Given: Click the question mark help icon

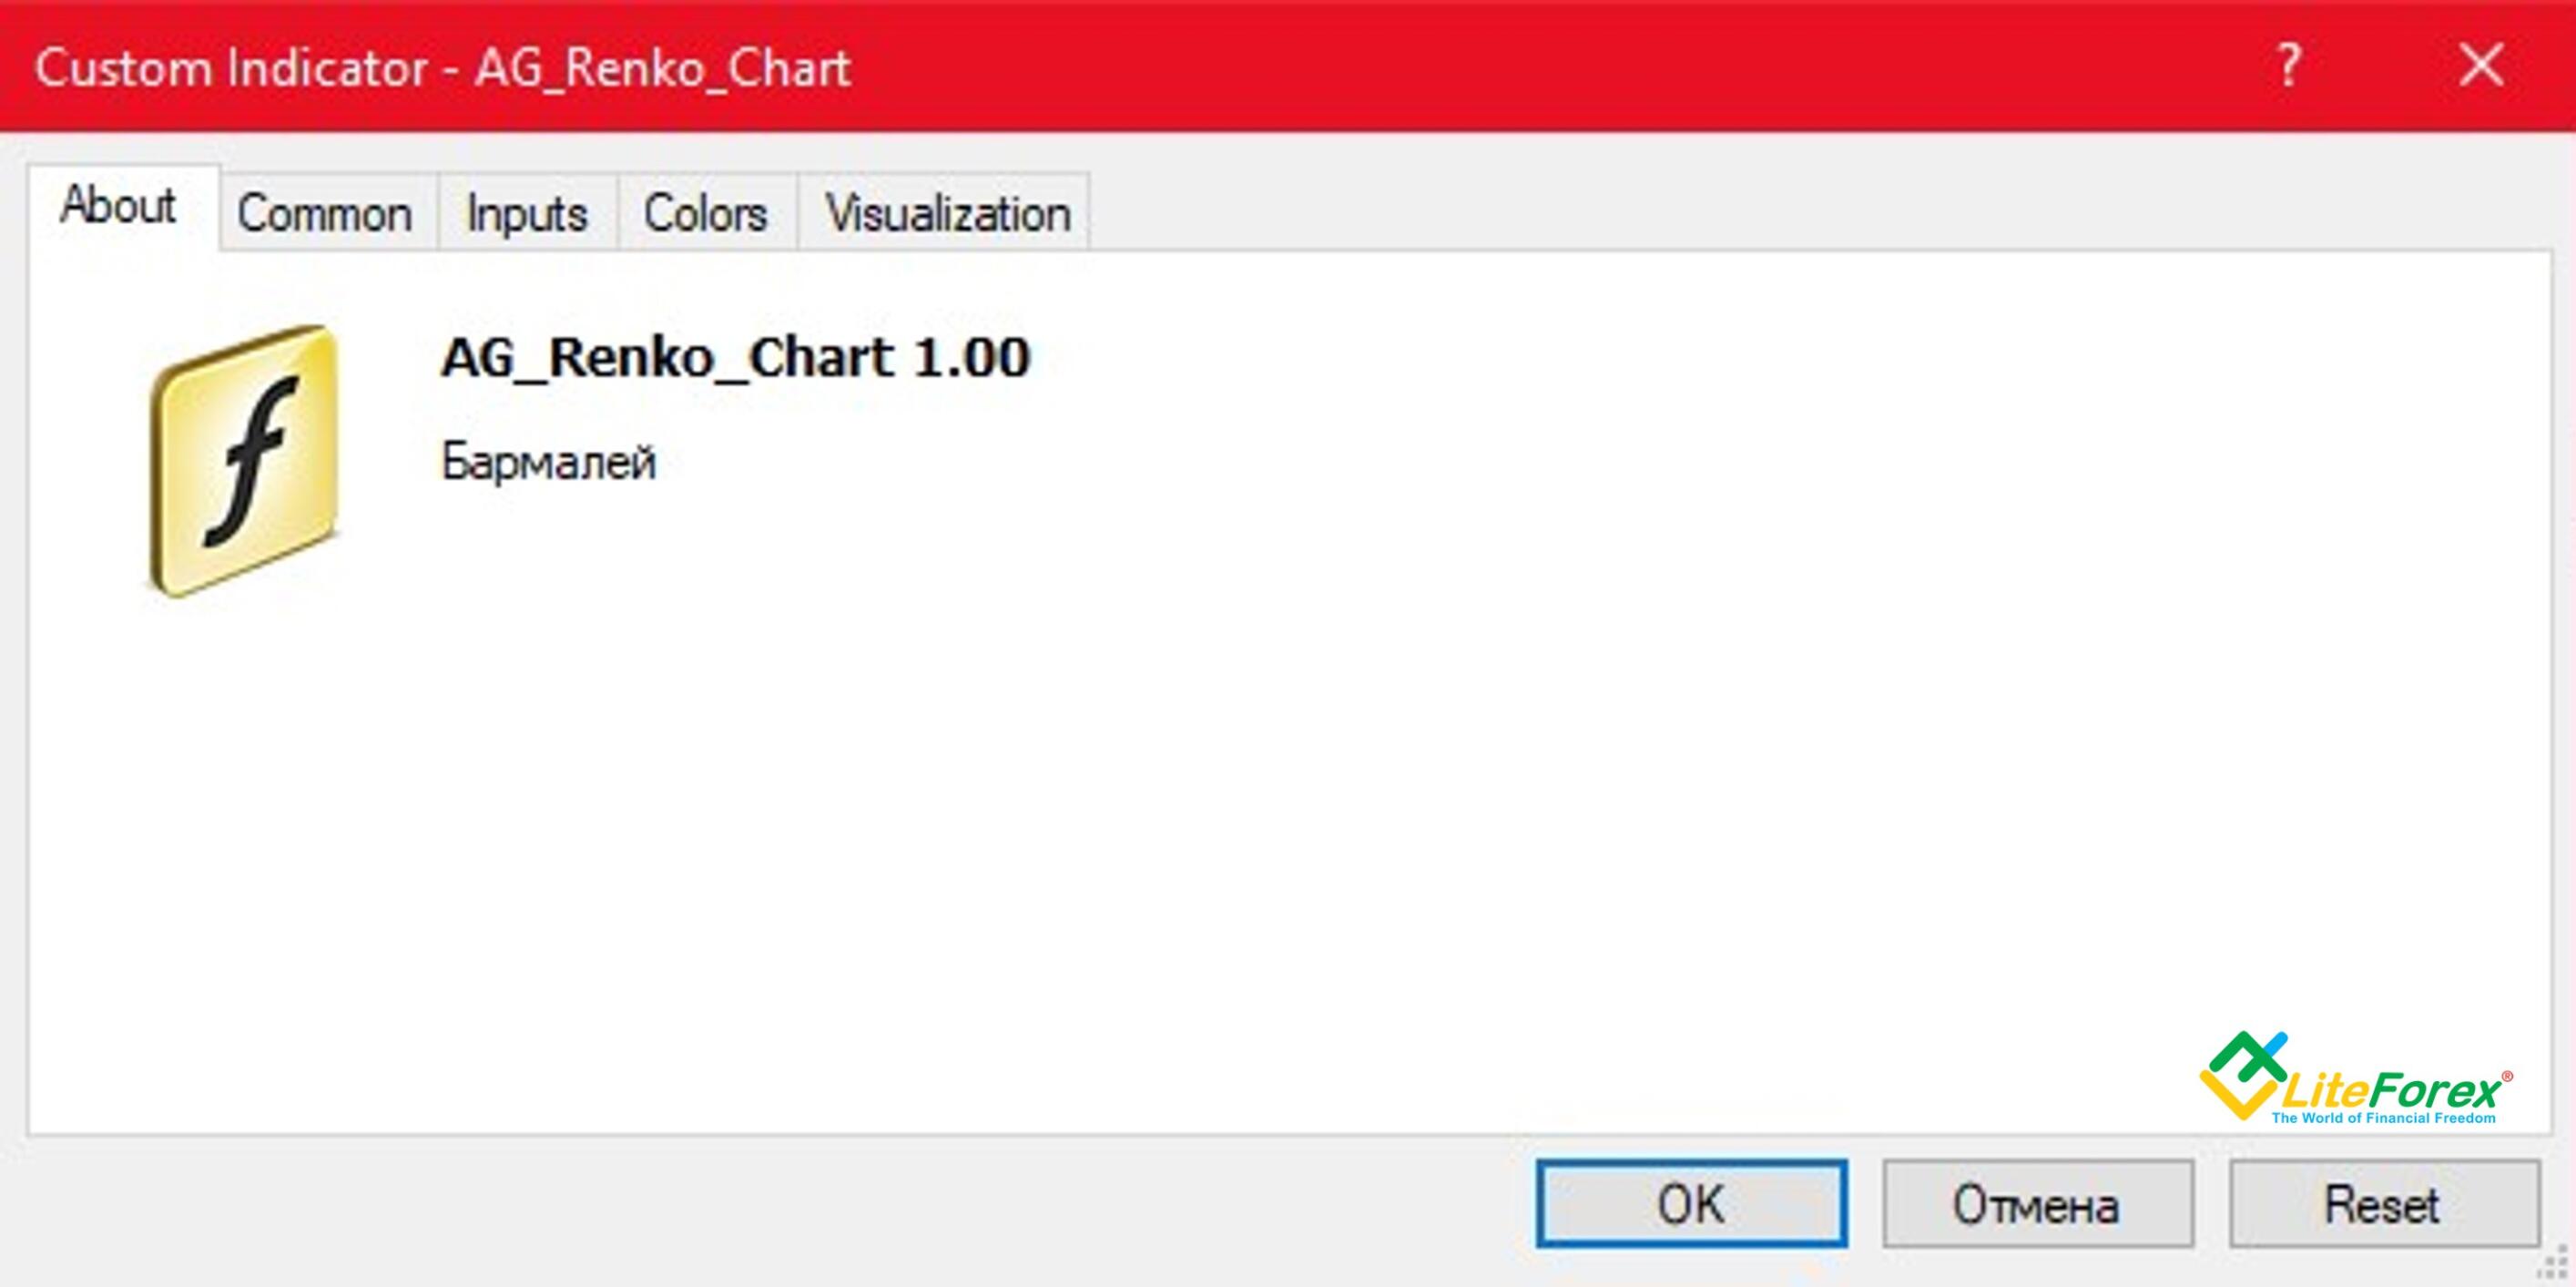Looking at the screenshot, I should 2288,66.
